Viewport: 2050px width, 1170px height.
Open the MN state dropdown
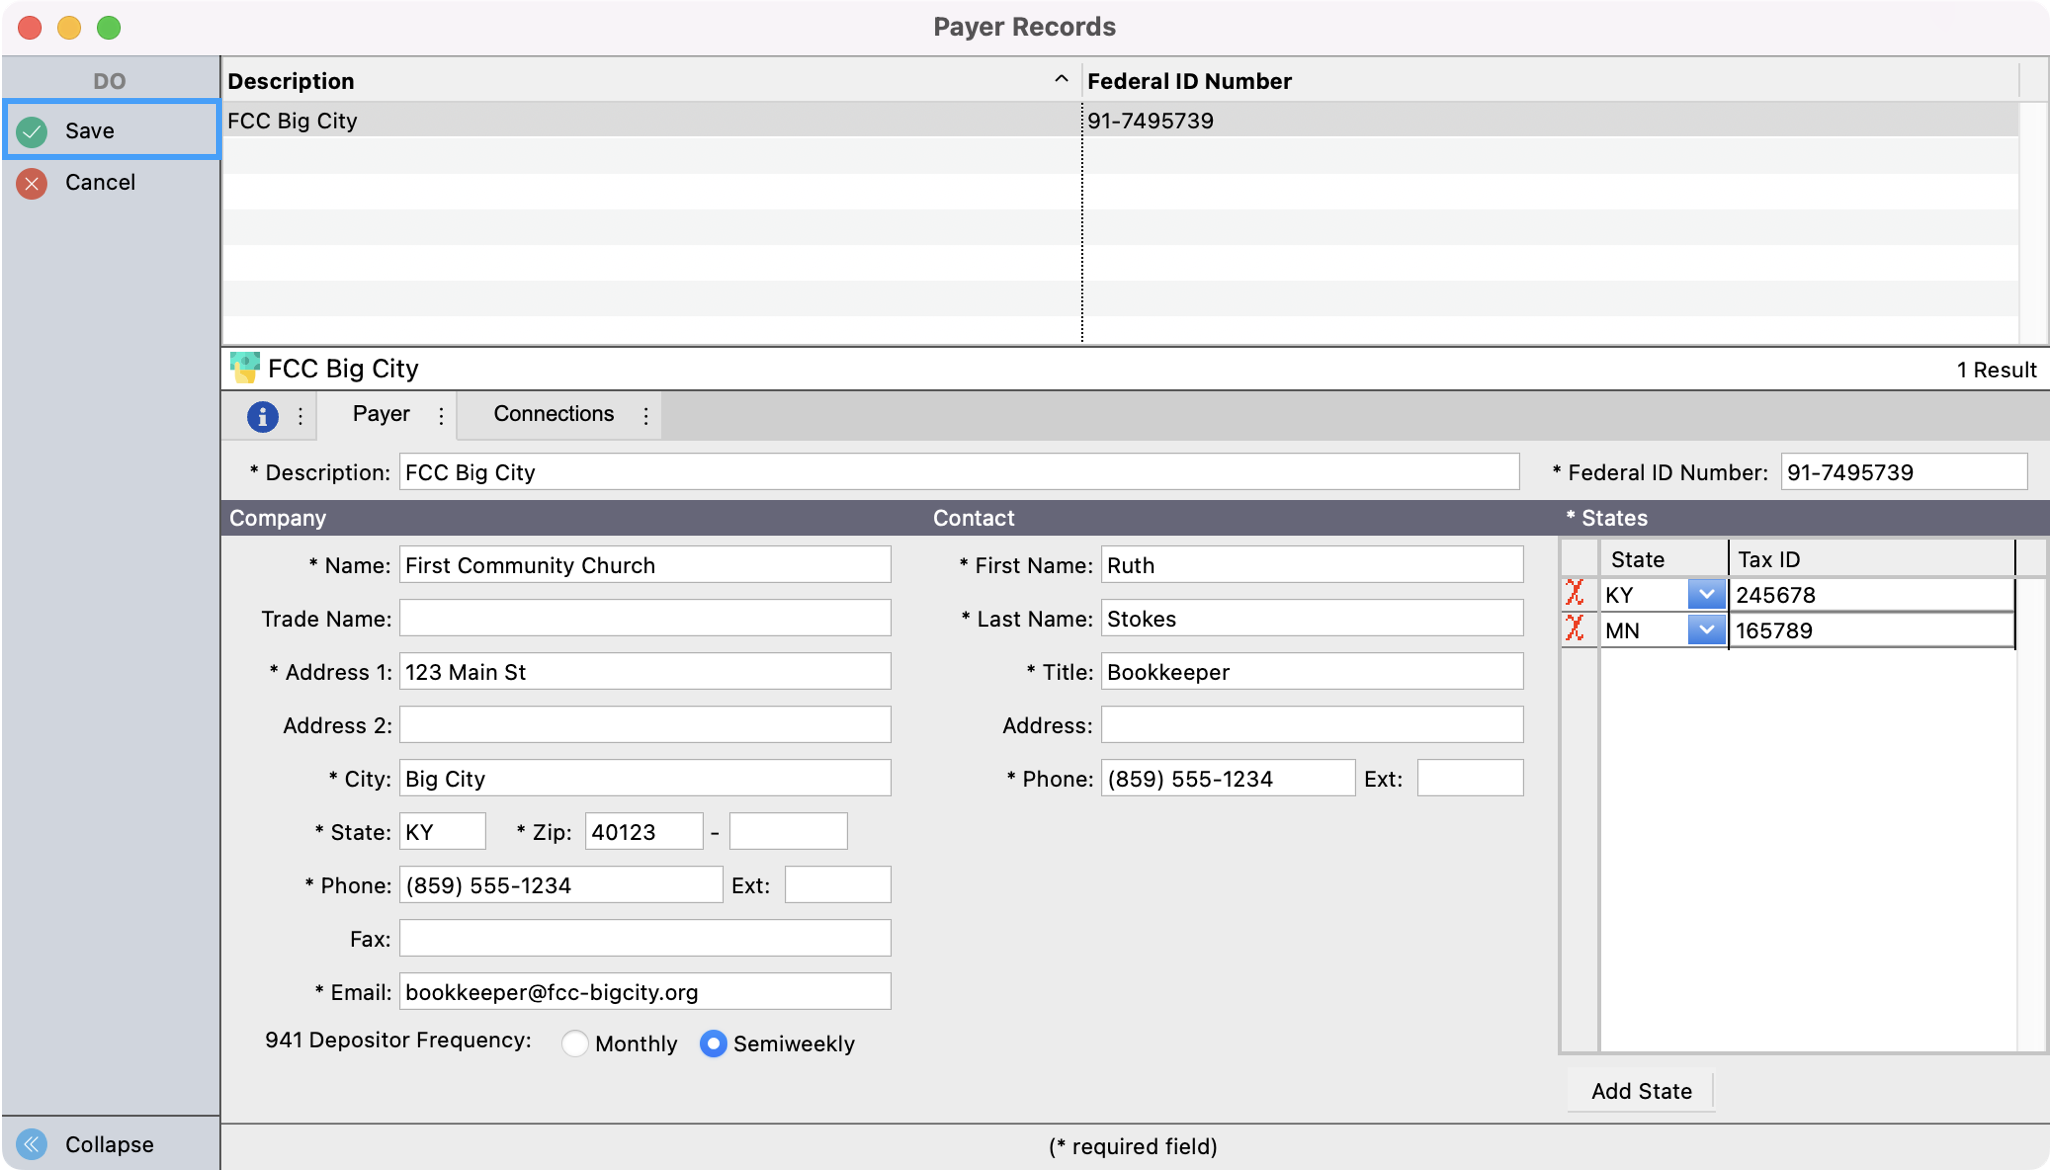pos(1705,630)
